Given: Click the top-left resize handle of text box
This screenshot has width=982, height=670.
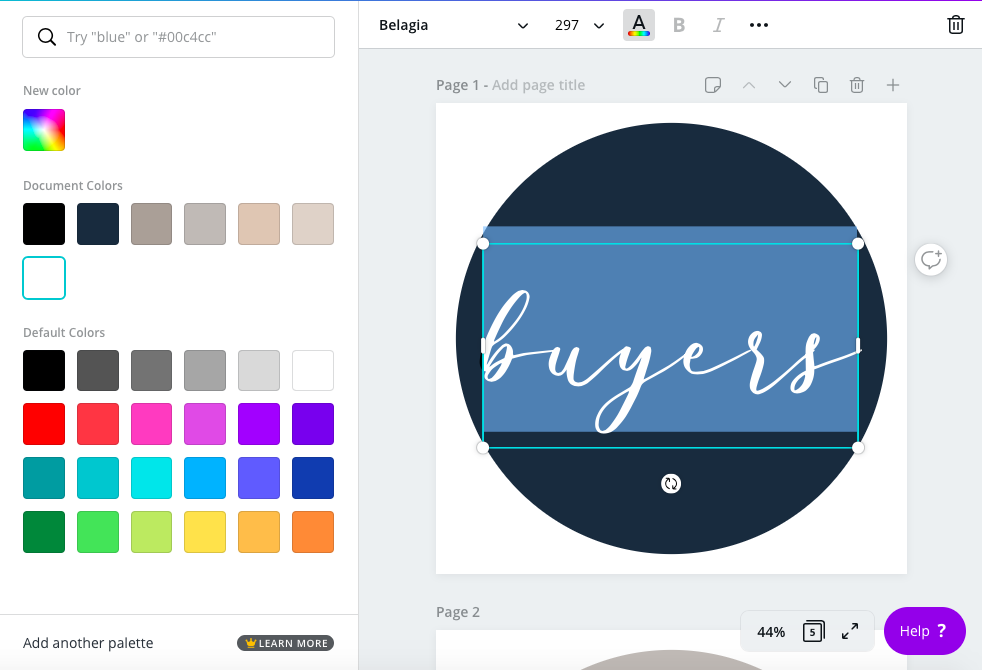Looking at the screenshot, I should (483, 244).
